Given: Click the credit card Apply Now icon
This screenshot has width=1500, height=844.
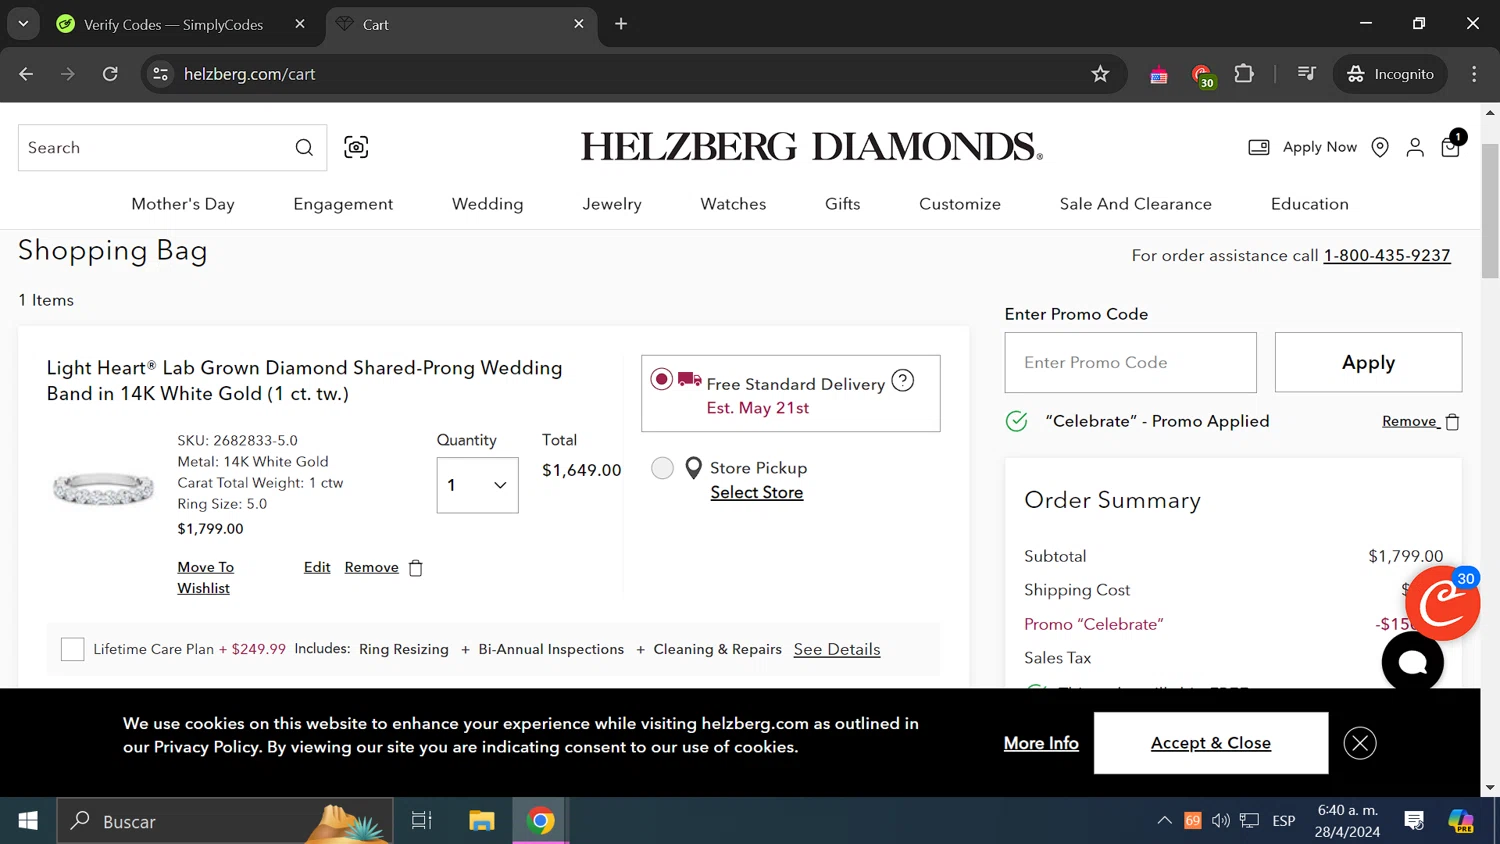Looking at the screenshot, I should click(1259, 147).
